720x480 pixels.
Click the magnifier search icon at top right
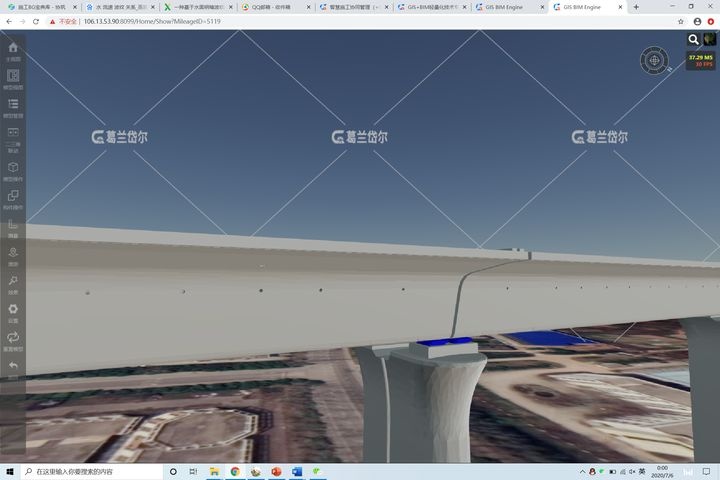click(x=693, y=40)
